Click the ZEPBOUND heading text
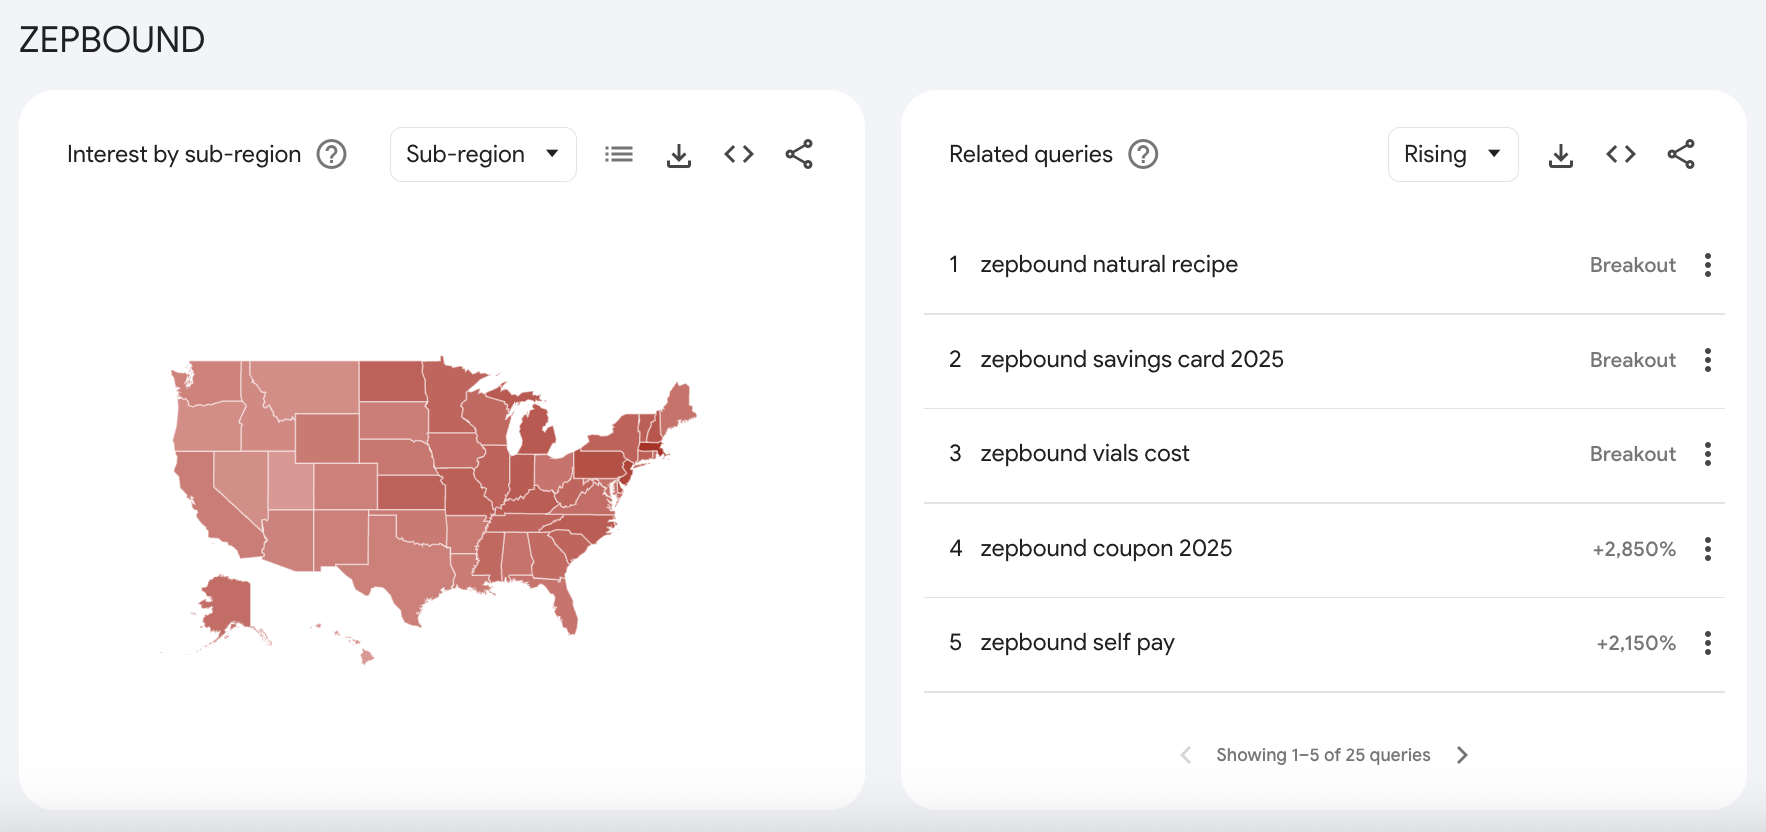 tap(112, 40)
